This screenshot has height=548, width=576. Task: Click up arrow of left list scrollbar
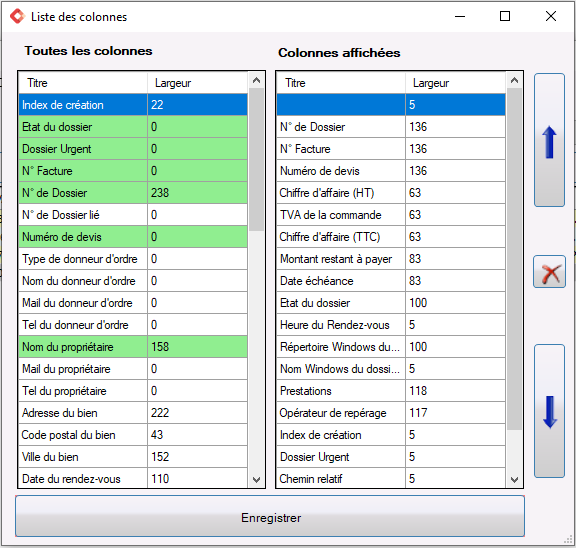[256, 80]
